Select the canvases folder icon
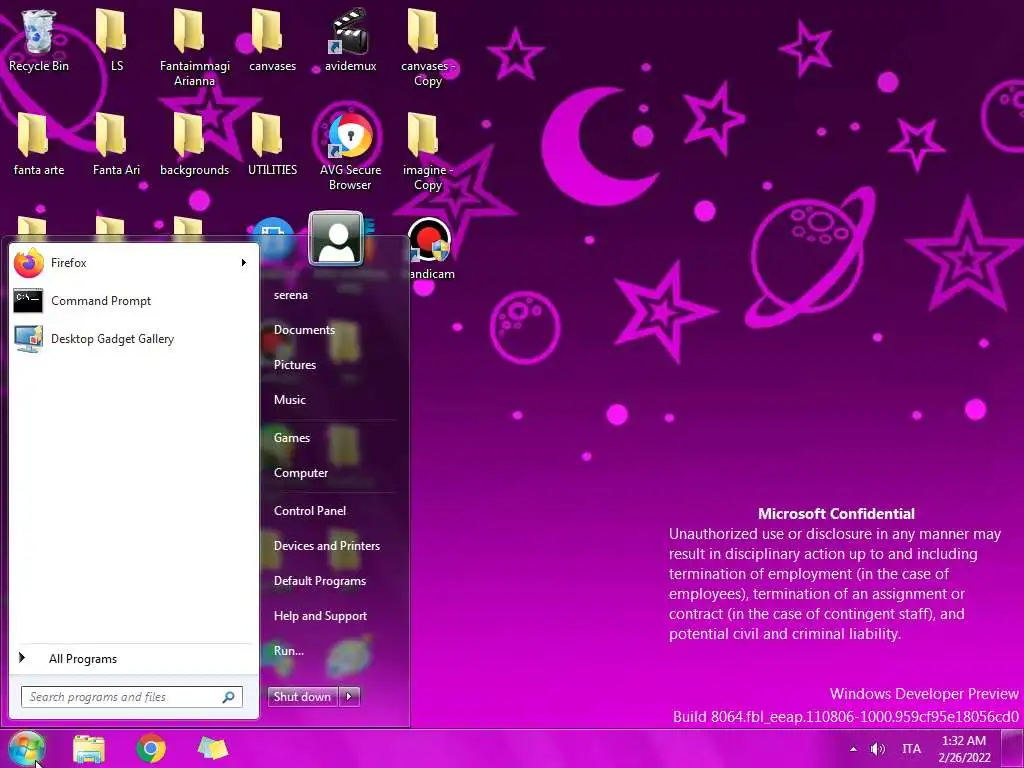This screenshot has width=1024, height=768. tap(272, 40)
